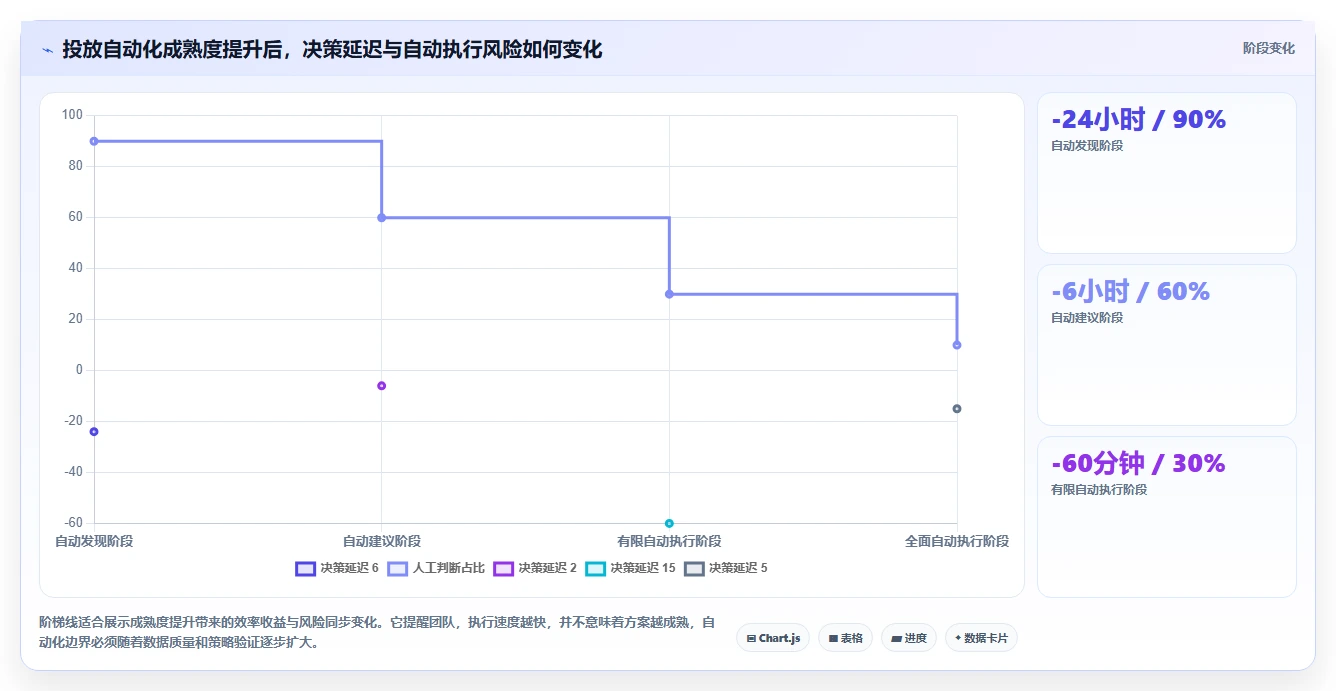Viewport: 1336px width, 691px height.
Task: Toggle the 决策延迟 6 legend entry
Action: 337,568
